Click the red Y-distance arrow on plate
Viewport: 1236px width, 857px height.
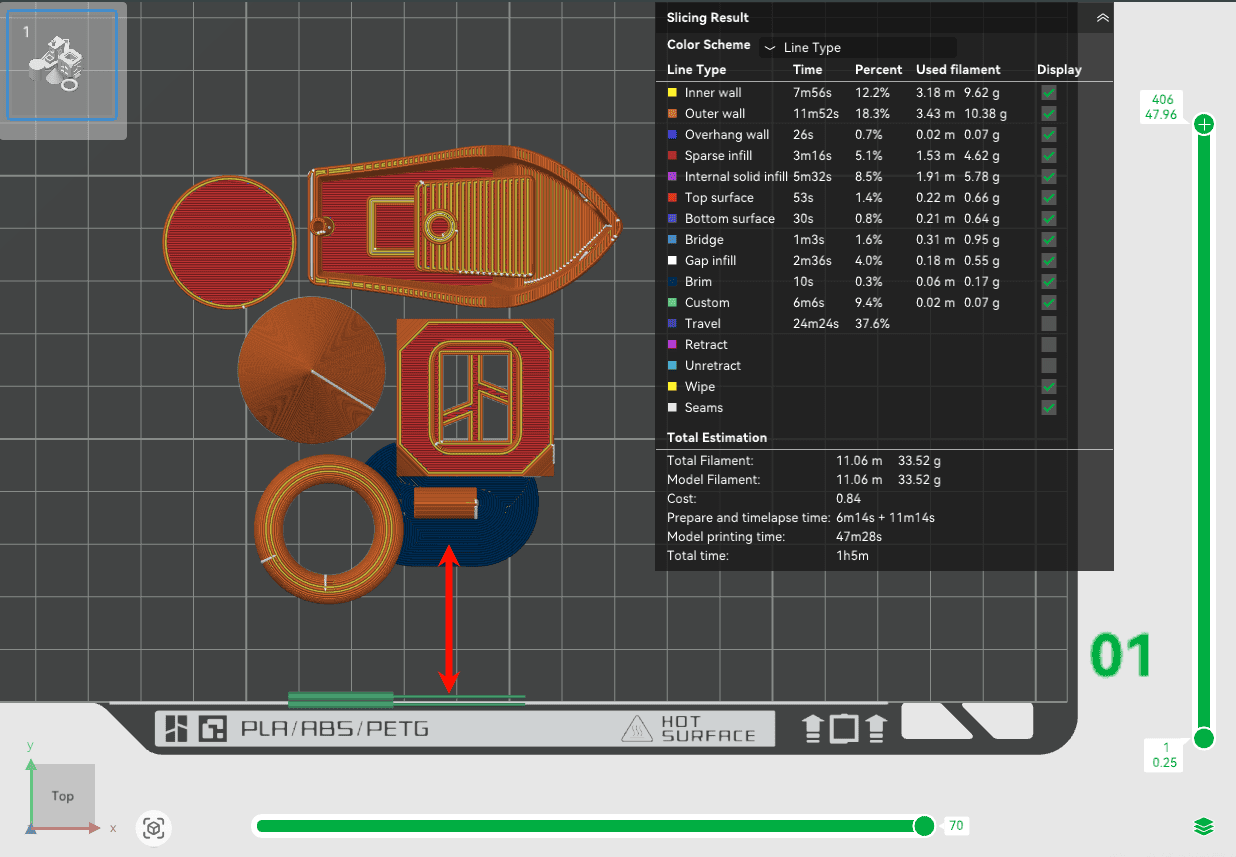pyautogui.click(x=449, y=619)
